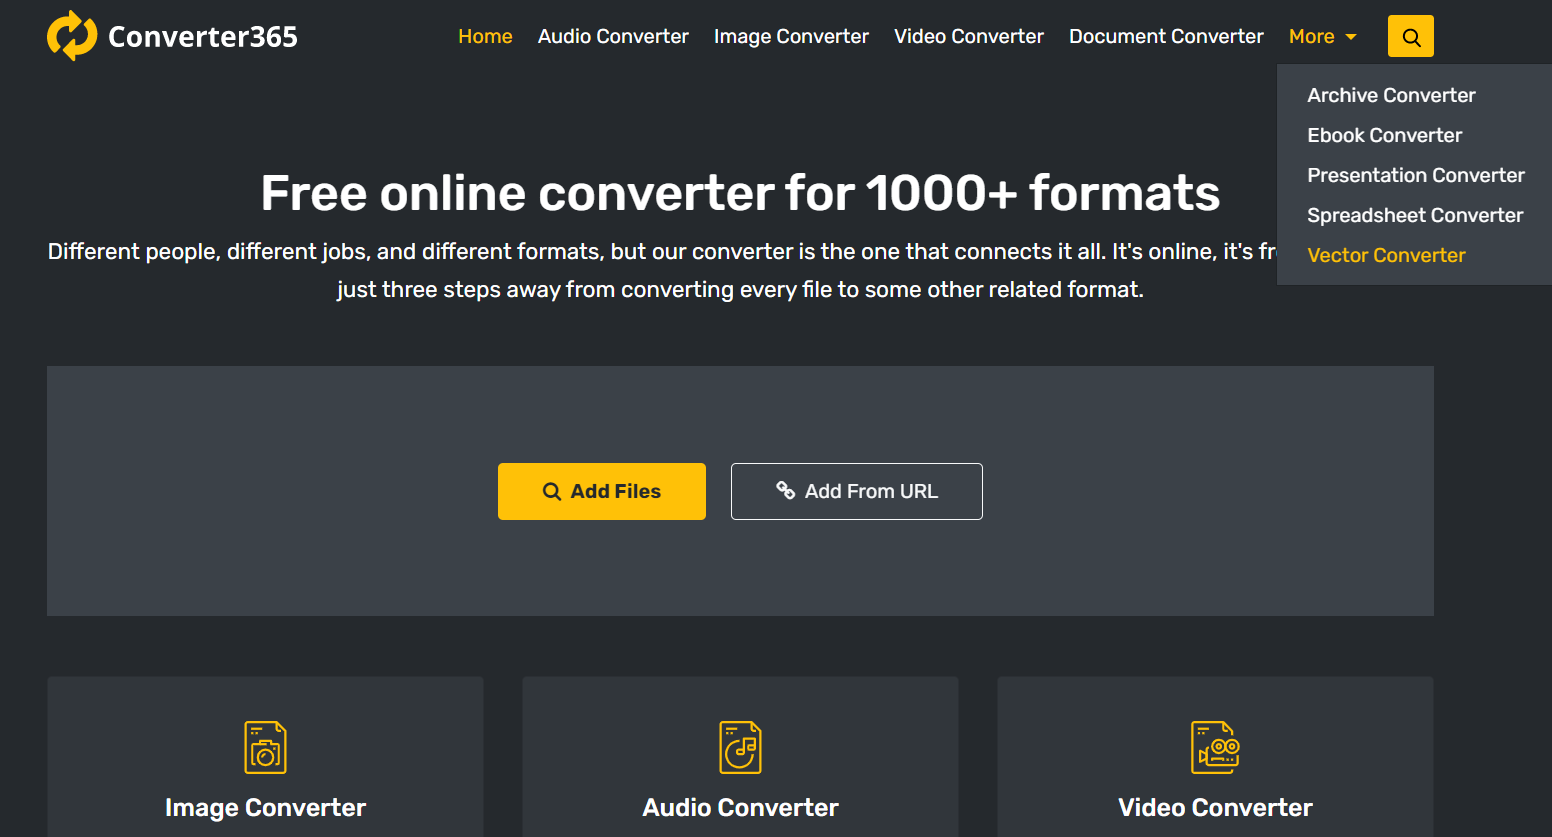Open search with the yellow magnifier button
Image resolution: width=1552 pixels, height=837 pixels.
click(1410, 36)
